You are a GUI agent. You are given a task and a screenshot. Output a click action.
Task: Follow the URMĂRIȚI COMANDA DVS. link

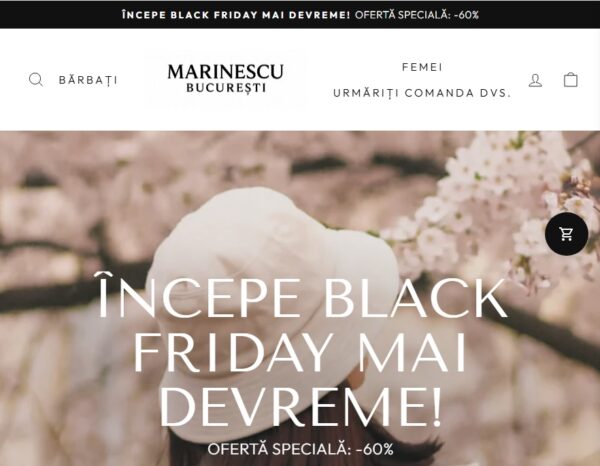(422, 93)
